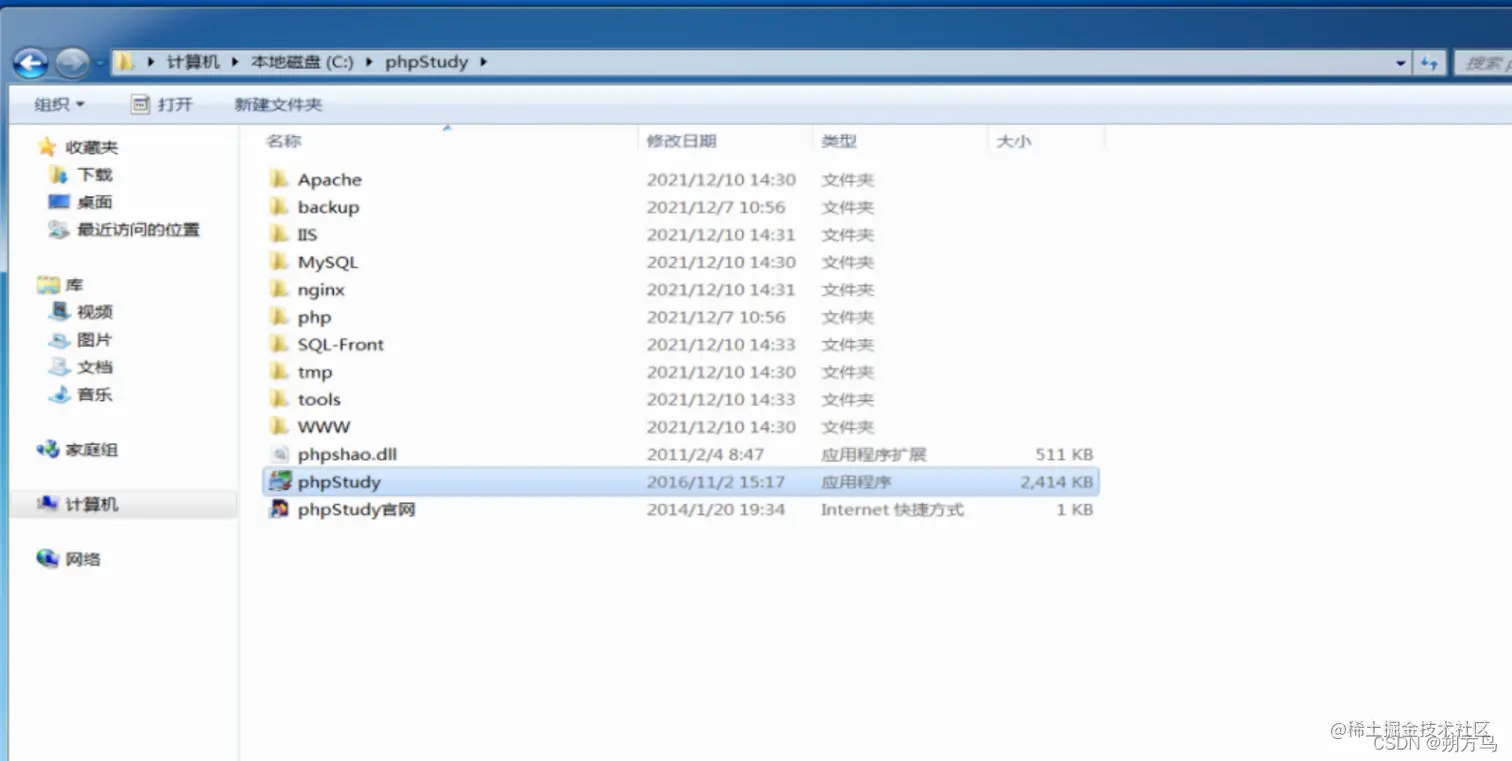
Task: Click the Forward navigation arrow
Action: click(x=72, y=63)
